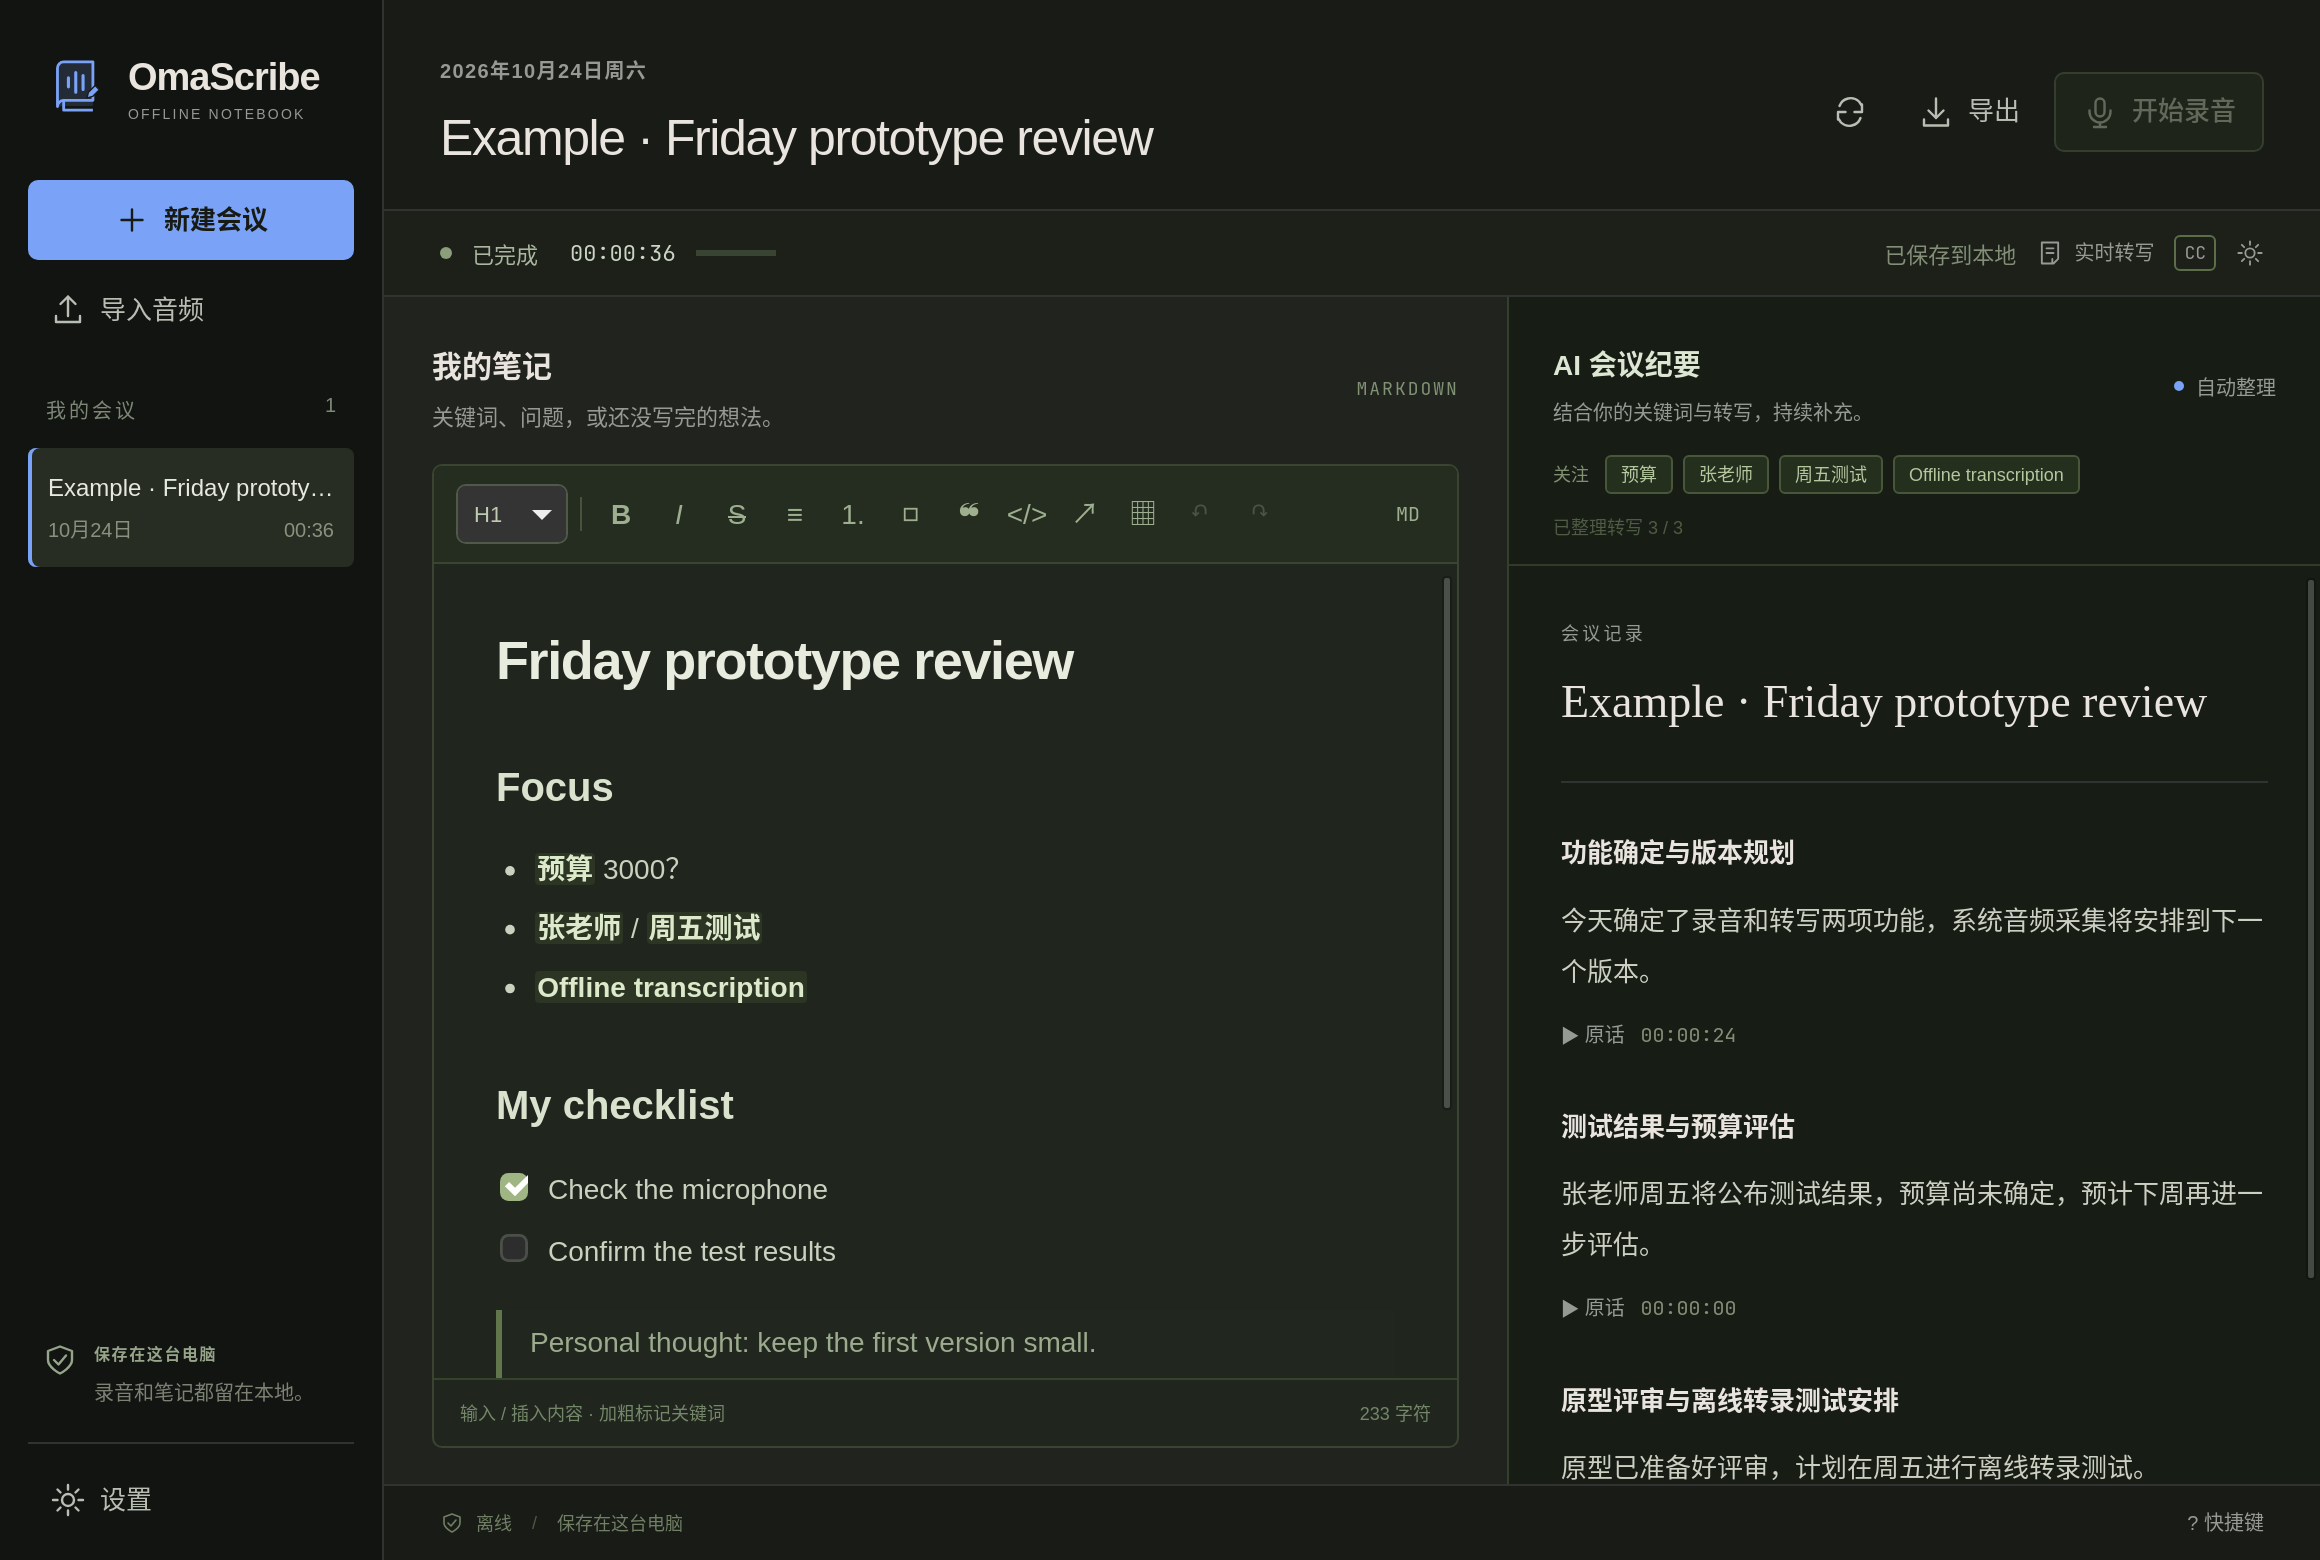The width and height of the screenshot is (2320, 1560).
Task: Open the 'Example · Friday prototy…' meeting entry
Action: click(x=191, y=507)
